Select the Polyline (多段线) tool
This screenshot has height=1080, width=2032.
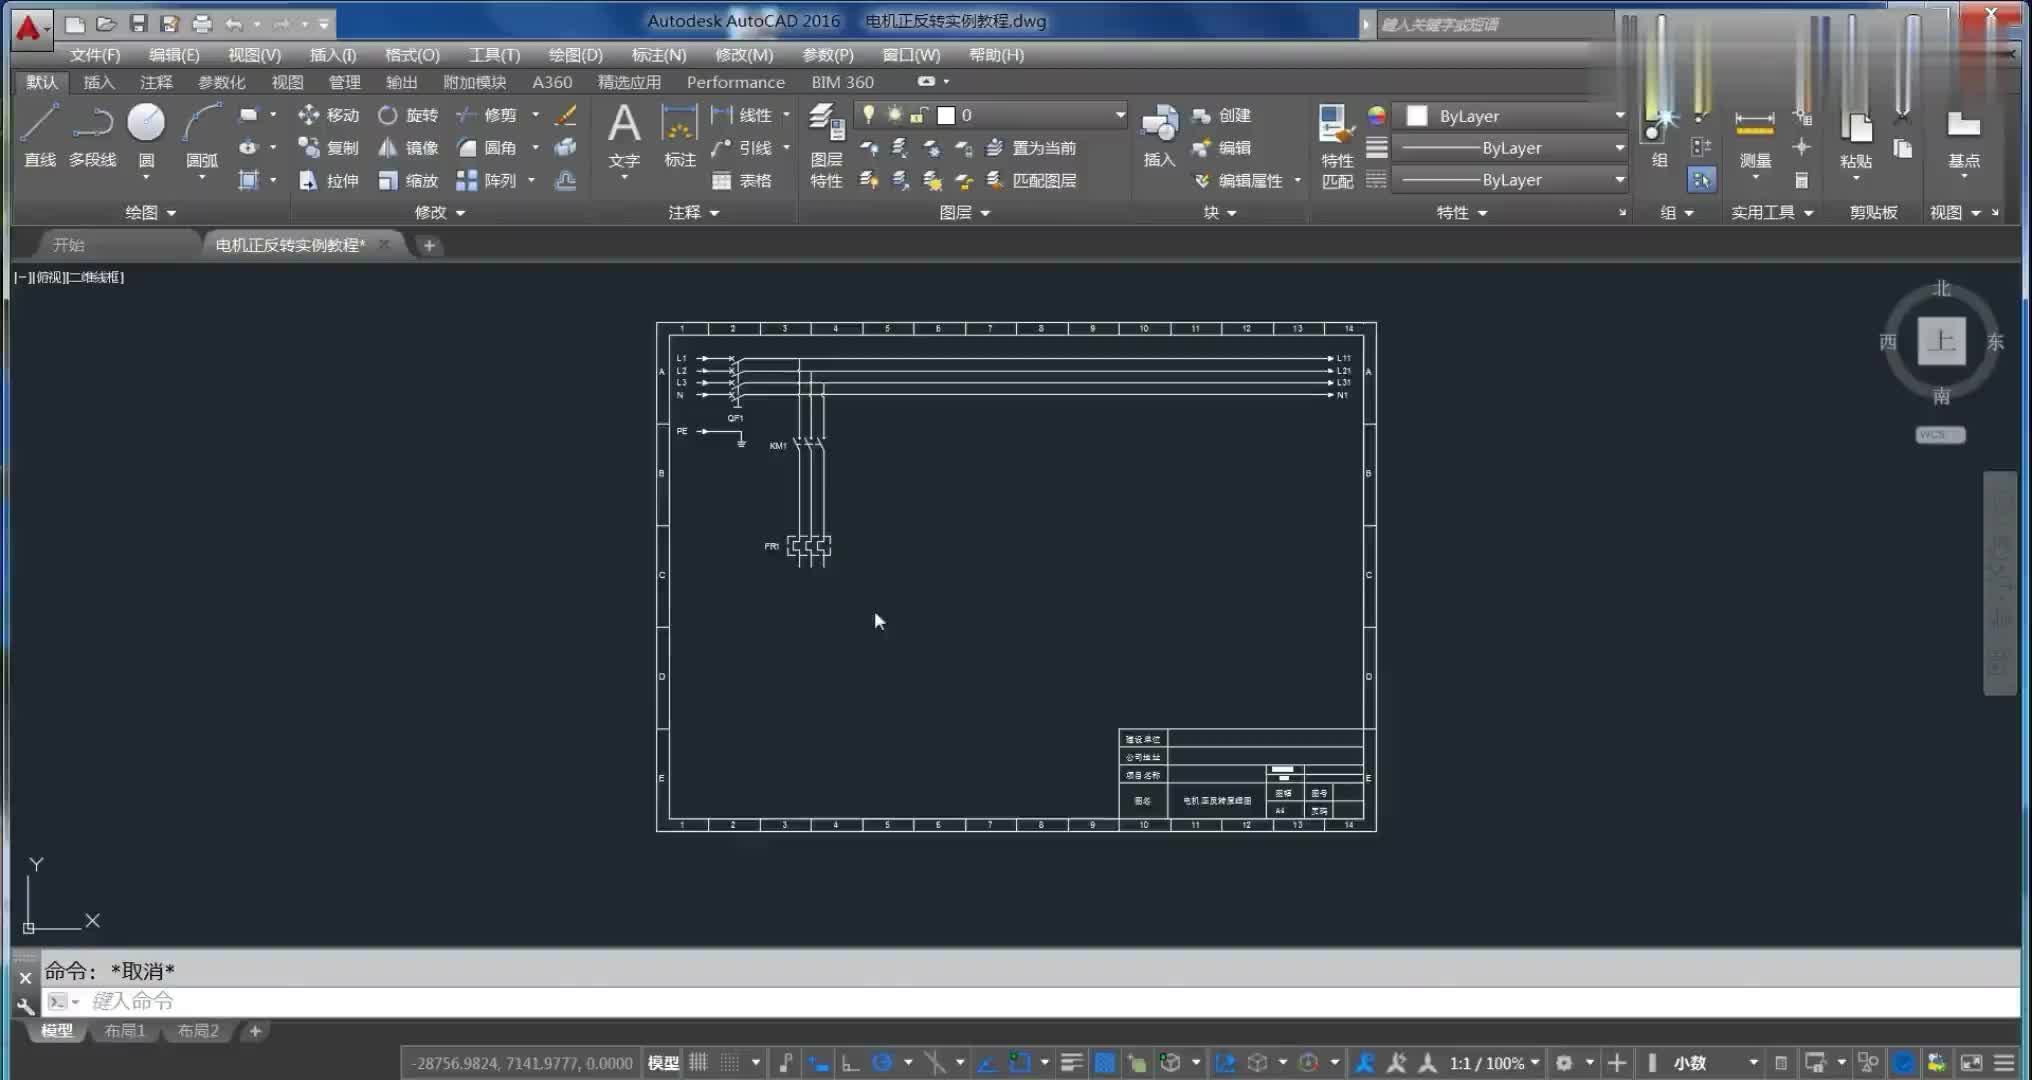point(92,135)
